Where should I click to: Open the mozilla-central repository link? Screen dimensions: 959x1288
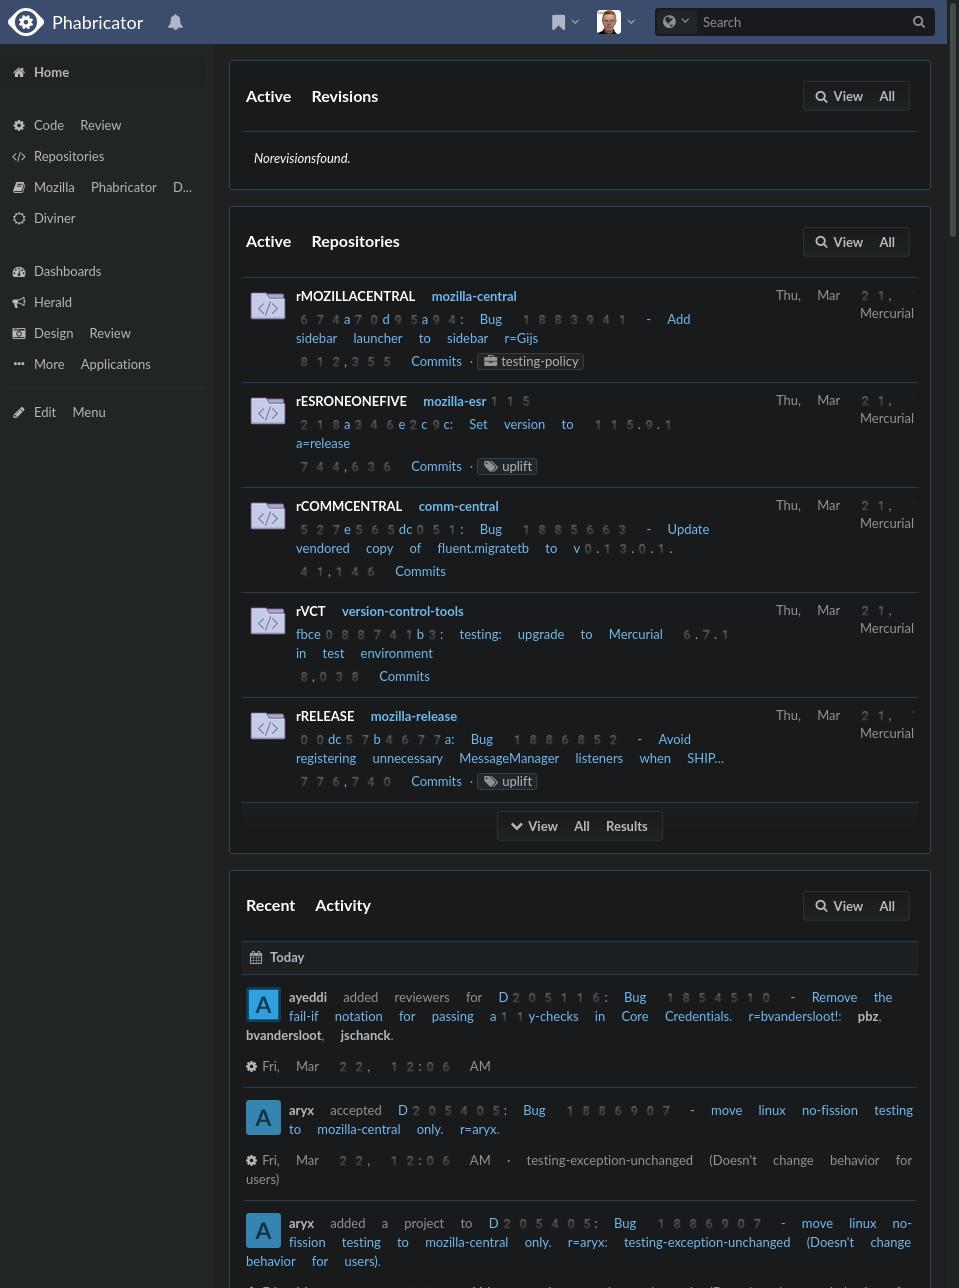[x=474, y=296]
